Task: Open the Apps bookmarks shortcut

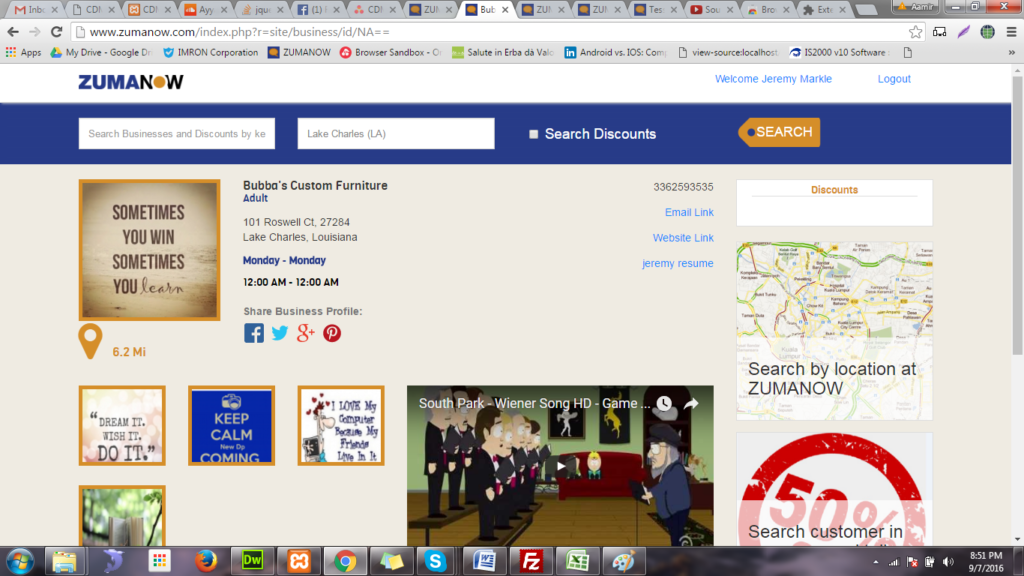Action: click(24, 52)
